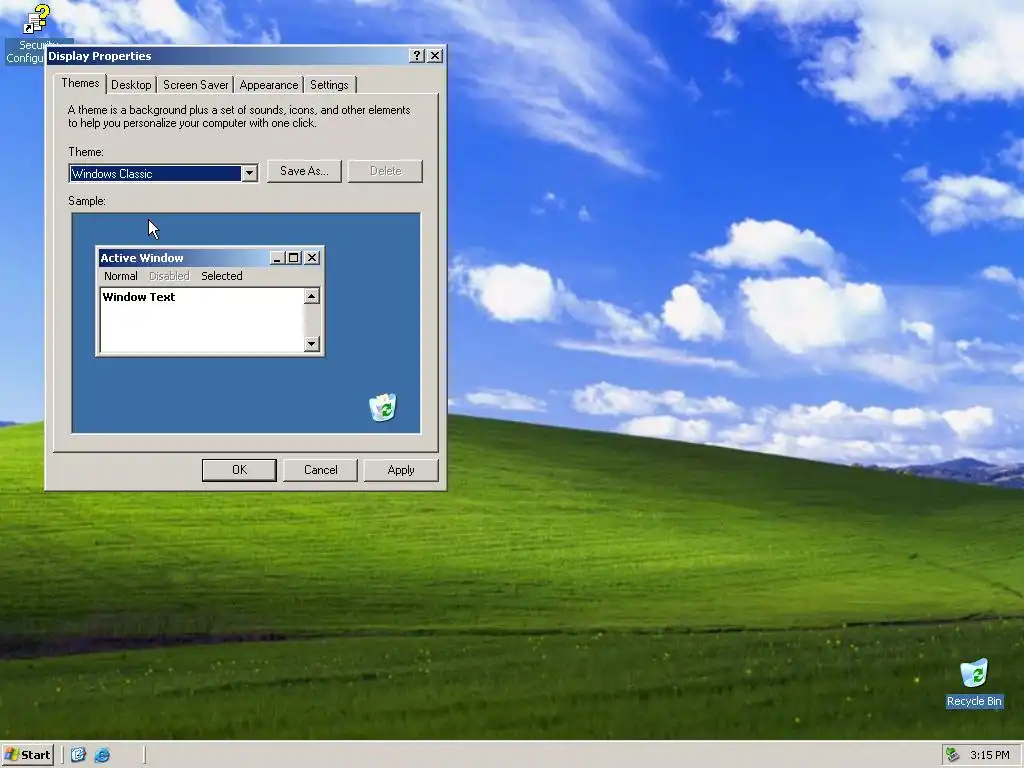Open the Settings tab
The height and width of the screenshot is (768, 1024).
[x=329, y=85]
